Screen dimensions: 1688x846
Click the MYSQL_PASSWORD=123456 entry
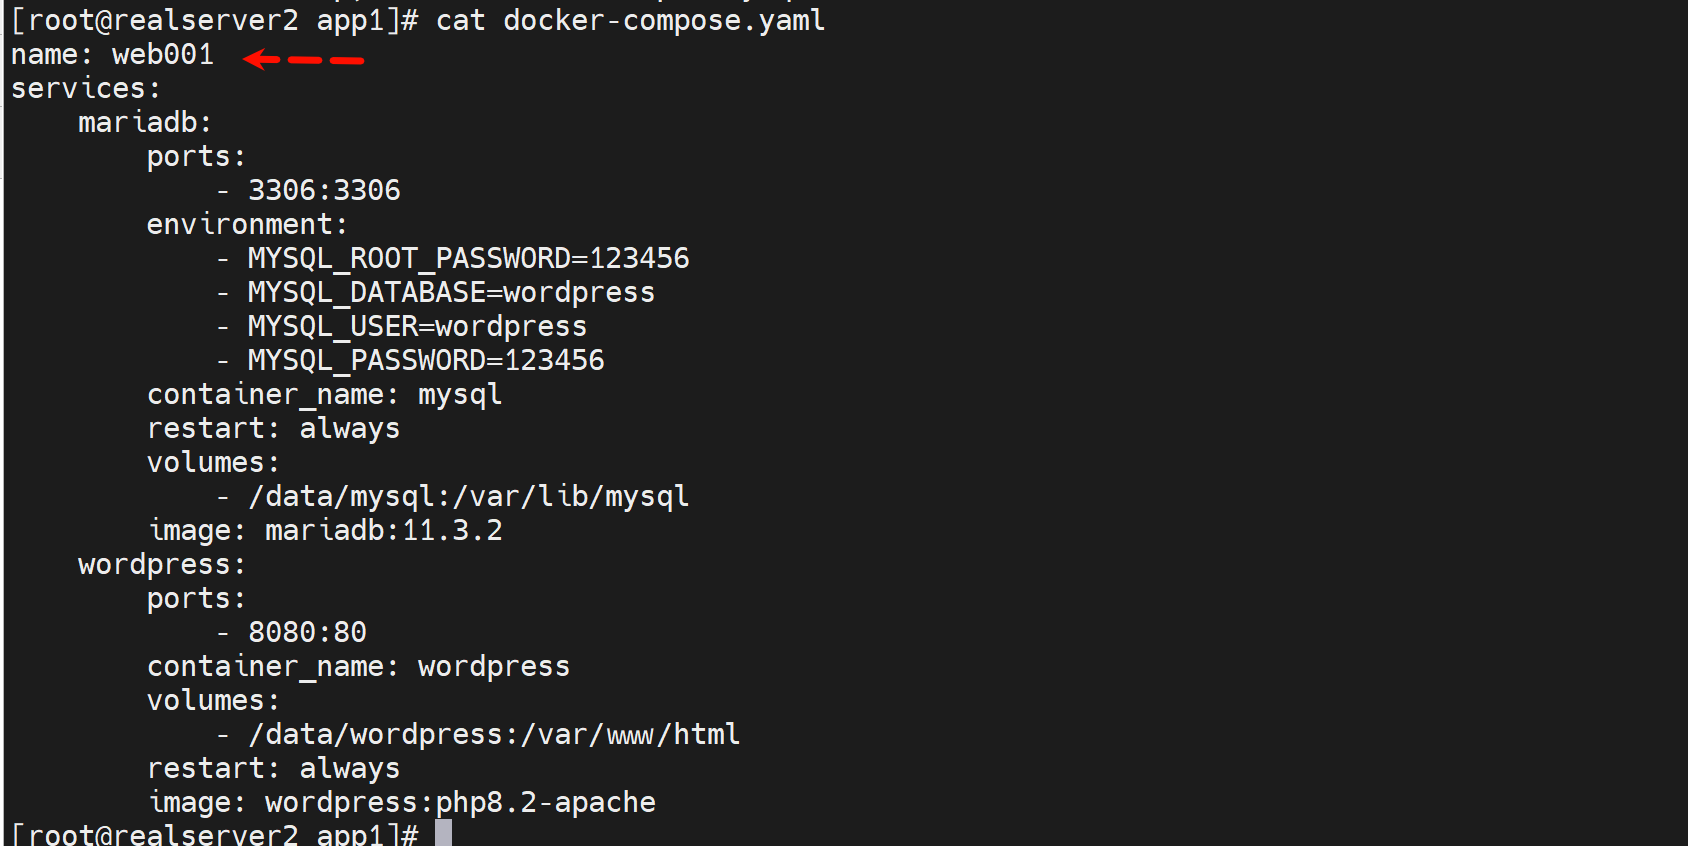pos(426,361)
